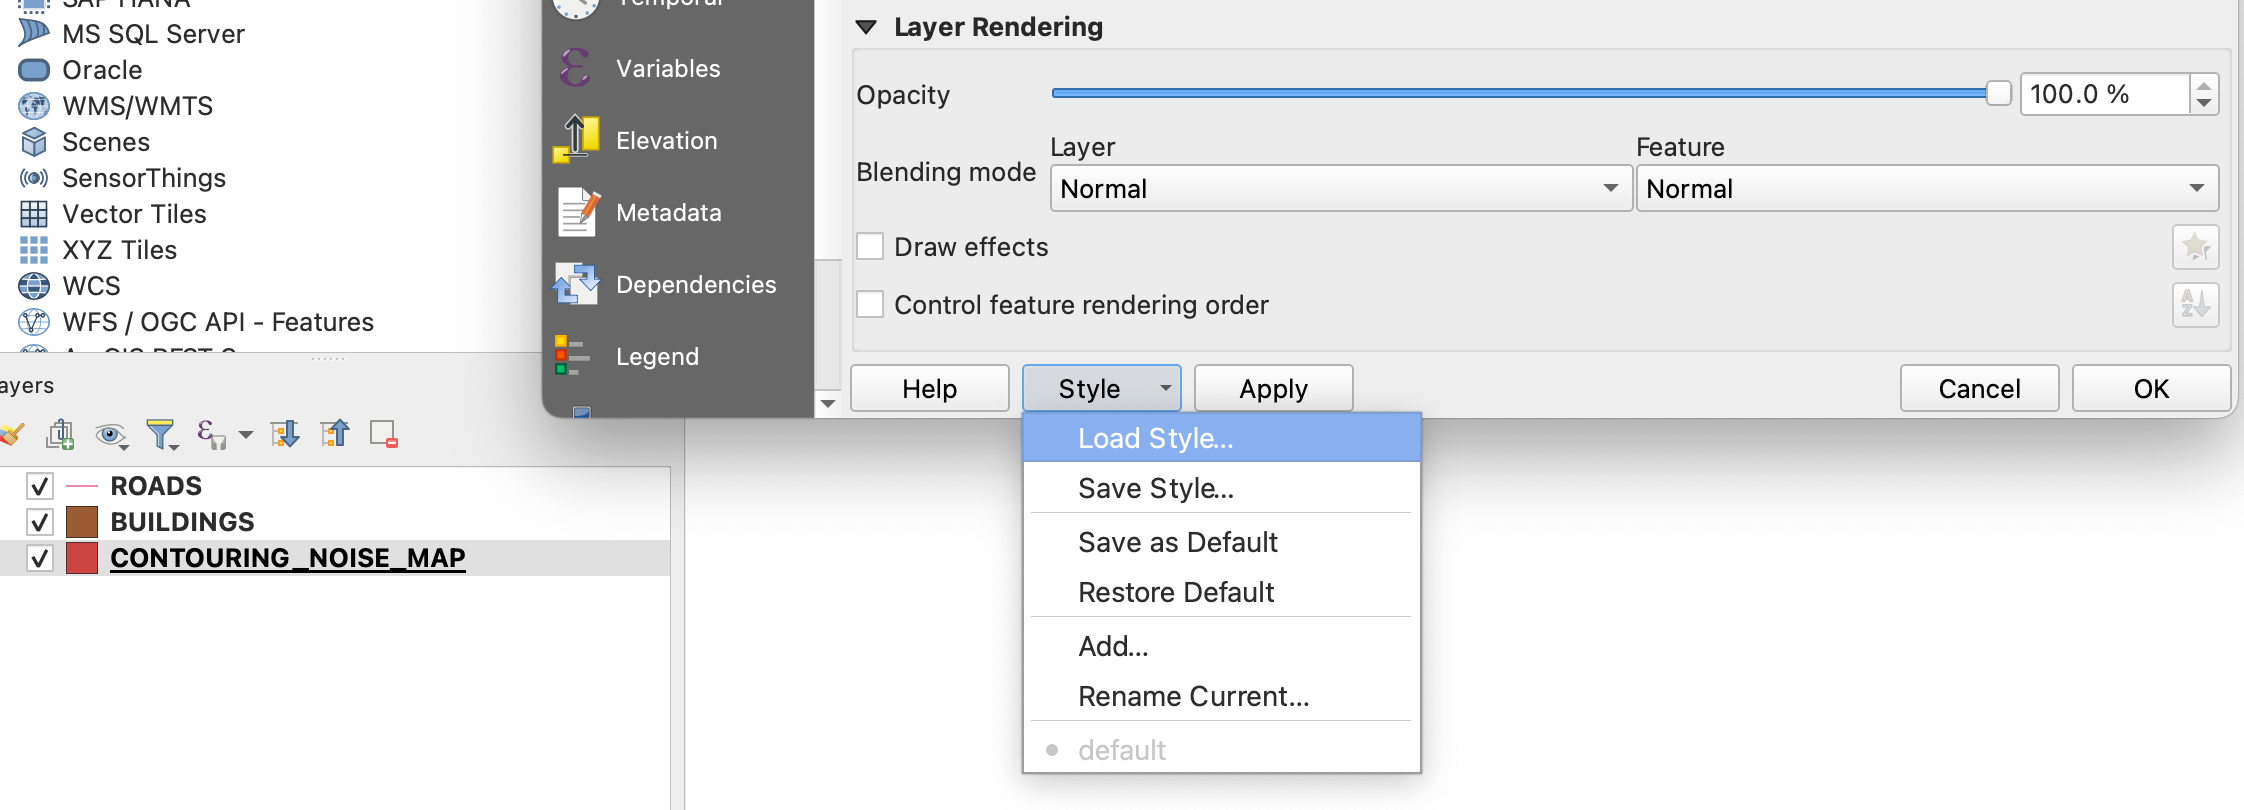Click the Customize effects star button
This screenshot has height=810, width=2244.
[x=2195, y=247]
